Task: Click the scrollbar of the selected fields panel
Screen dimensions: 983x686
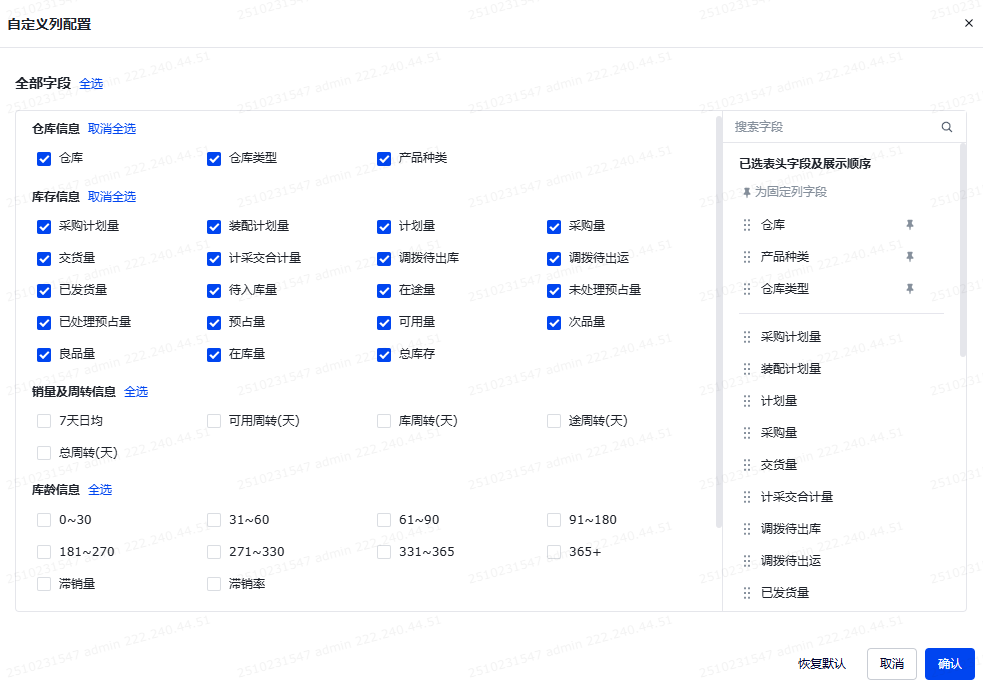Action: (x=963, y=251)
